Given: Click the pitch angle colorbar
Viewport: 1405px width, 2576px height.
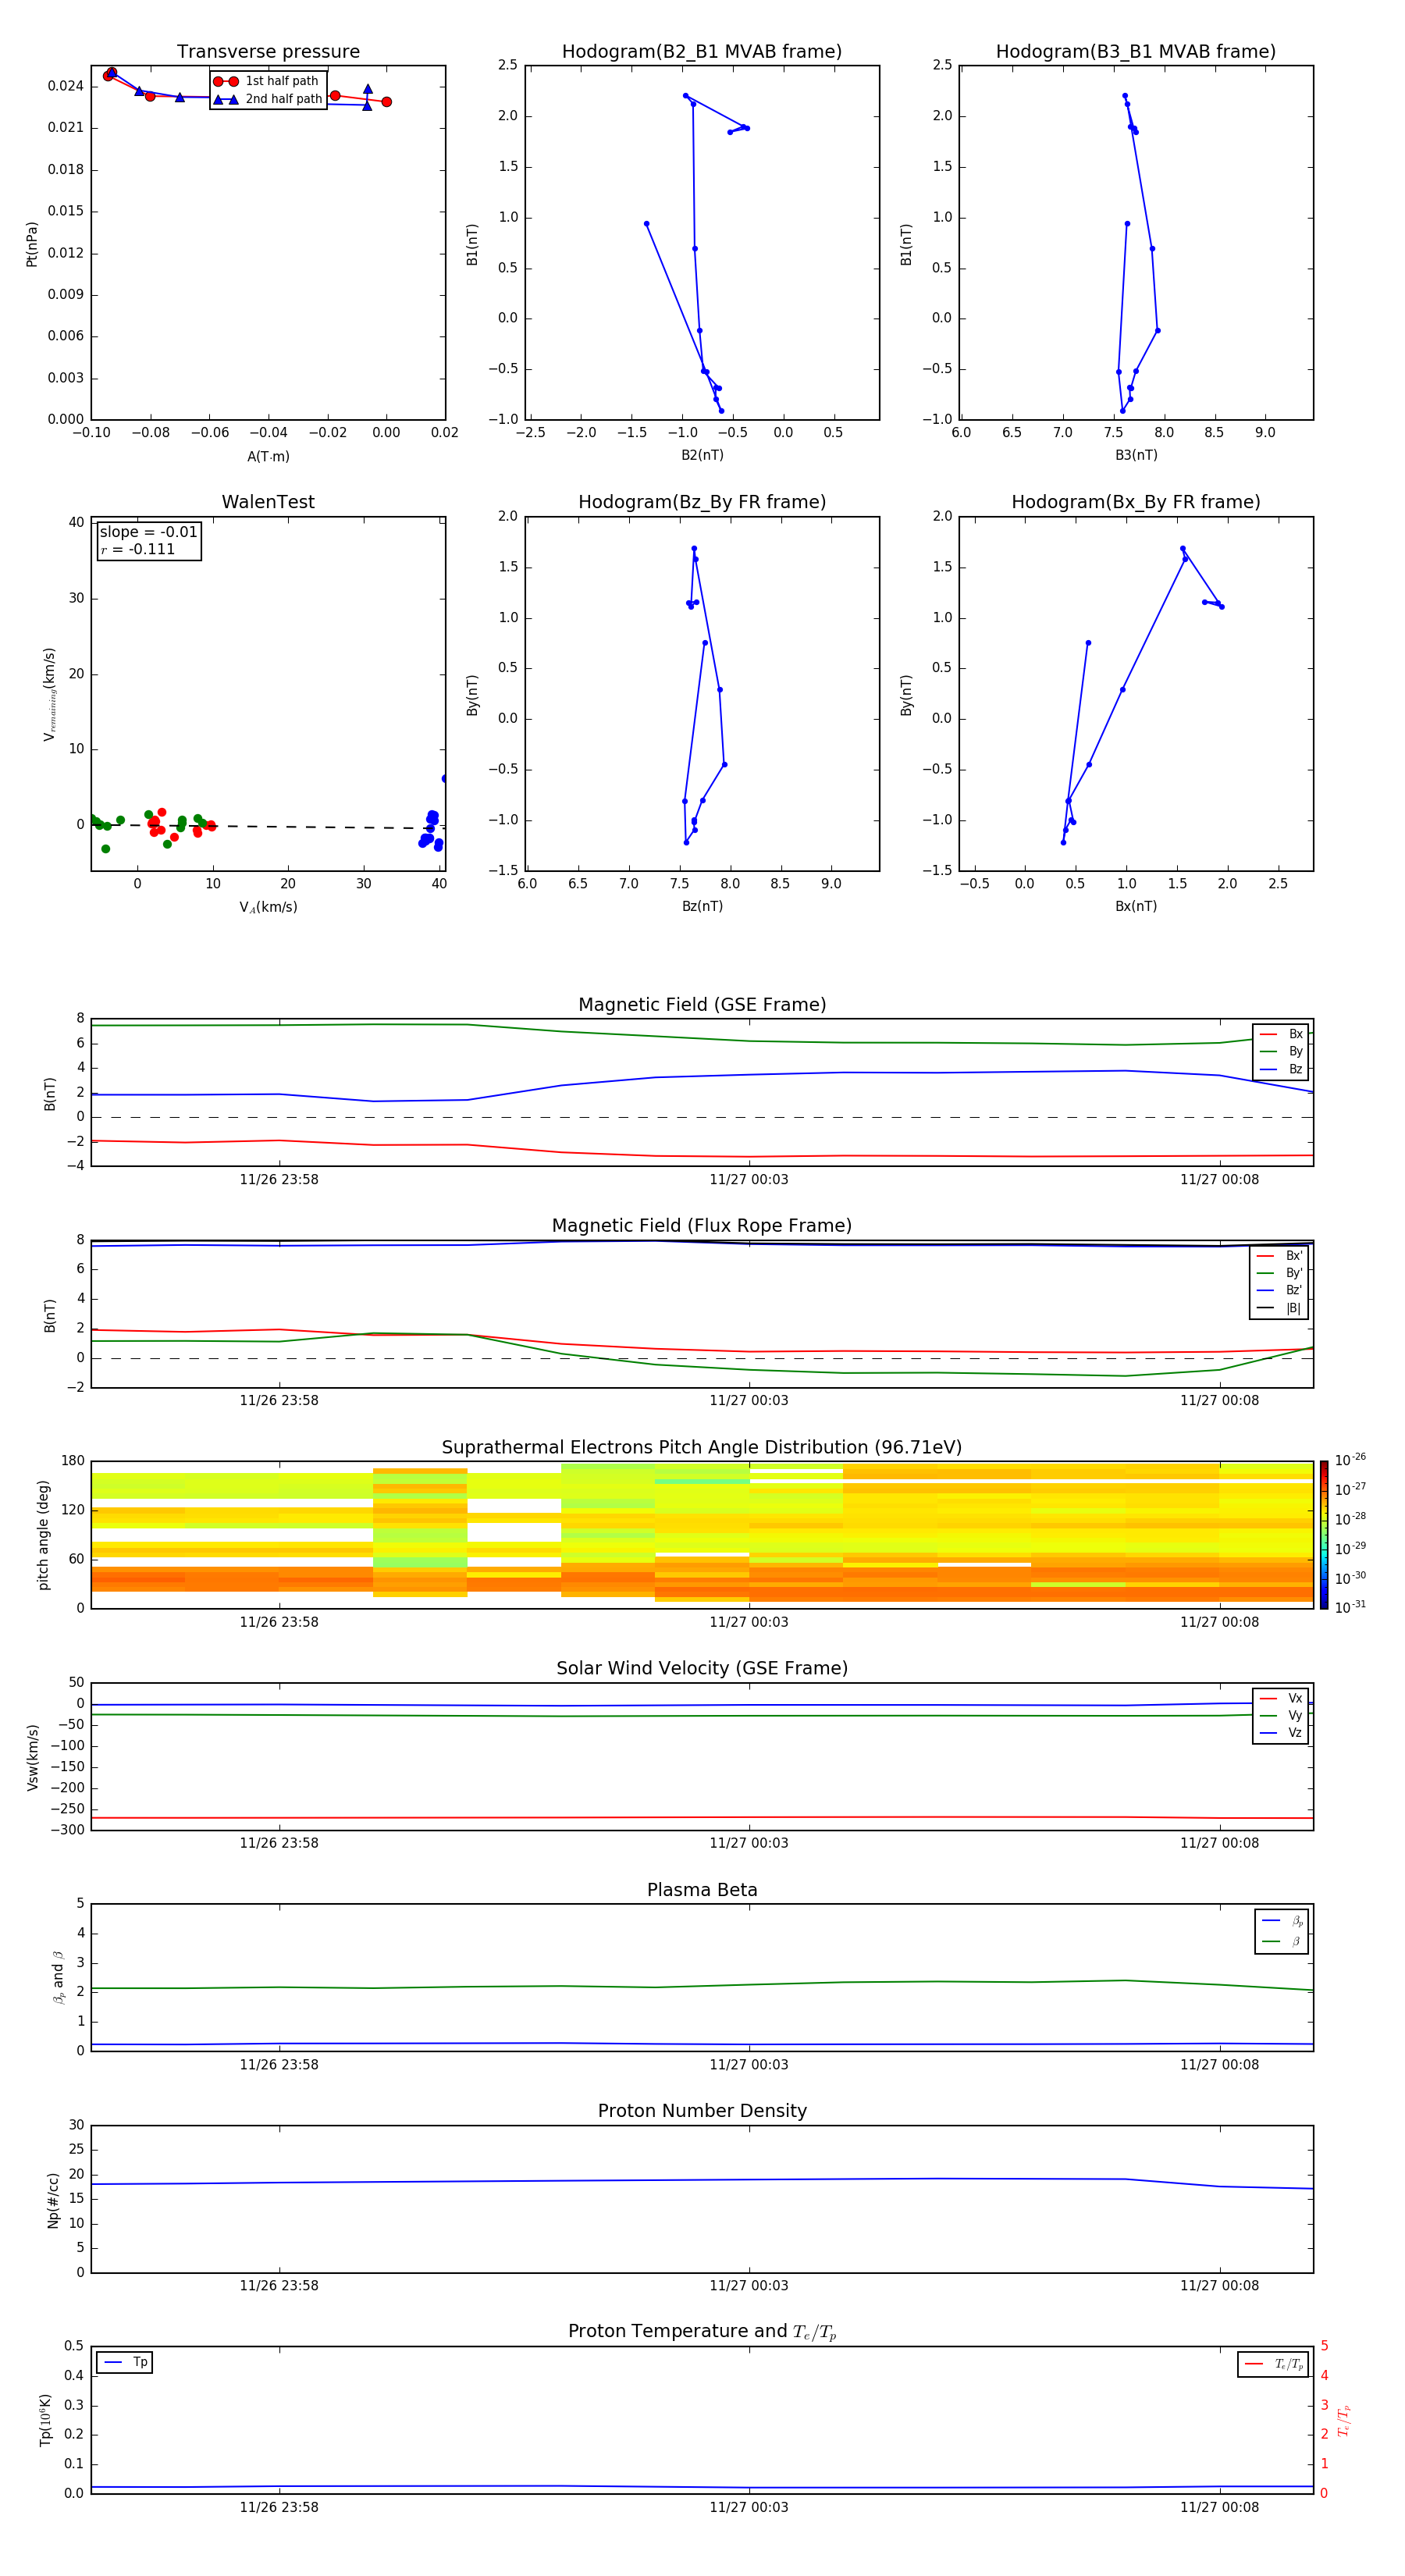Looking at the screenshot, I should [x=1324, y=1535].
